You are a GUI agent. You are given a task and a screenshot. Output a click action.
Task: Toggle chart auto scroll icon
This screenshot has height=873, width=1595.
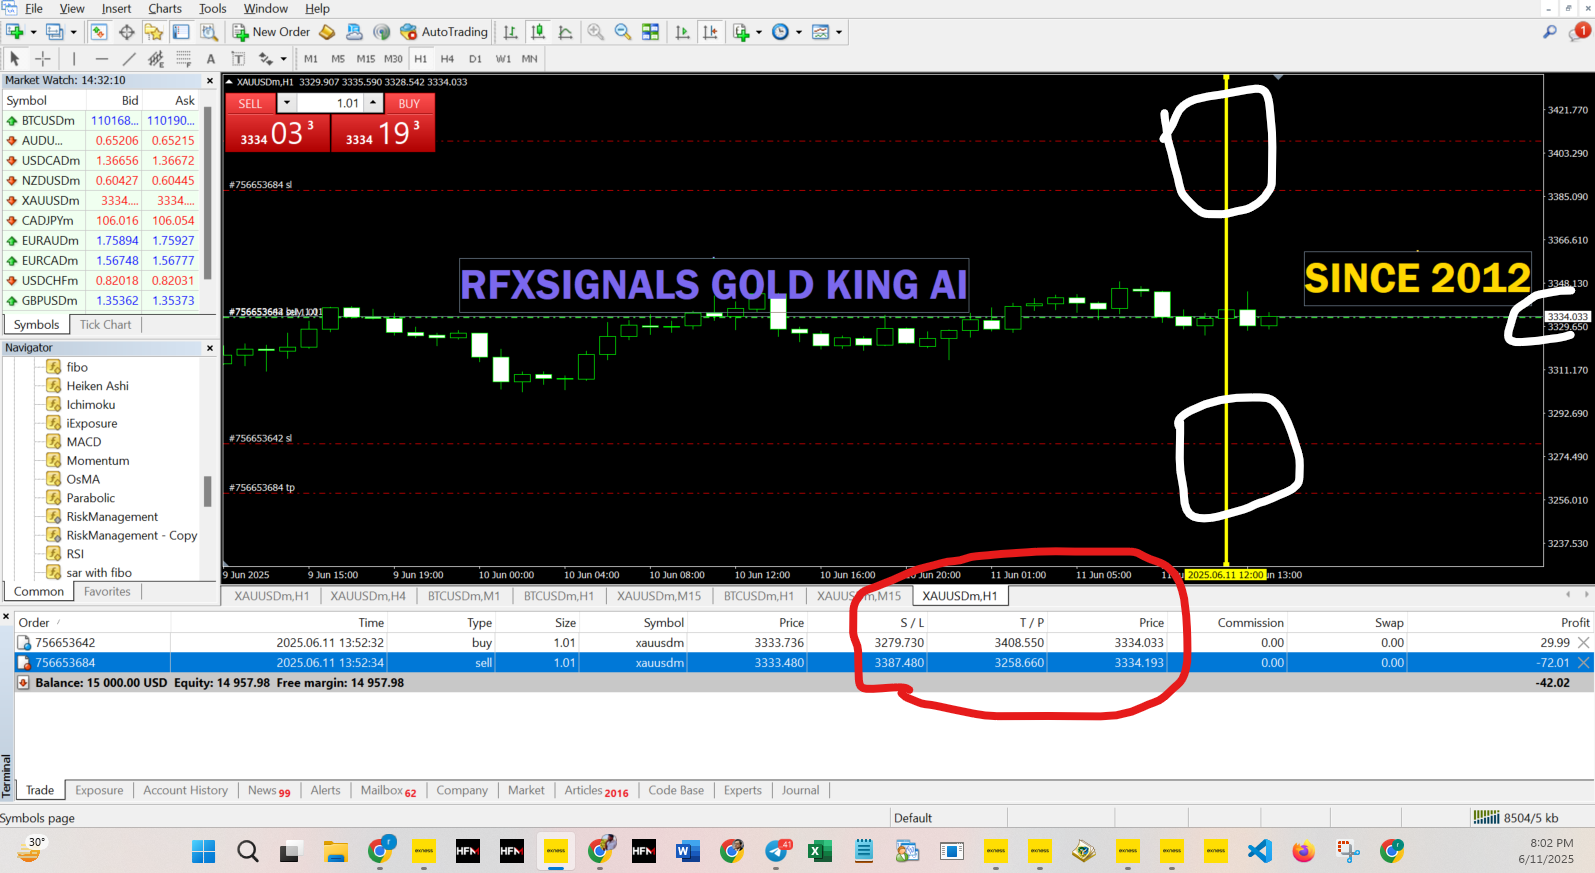coord(683,32)
